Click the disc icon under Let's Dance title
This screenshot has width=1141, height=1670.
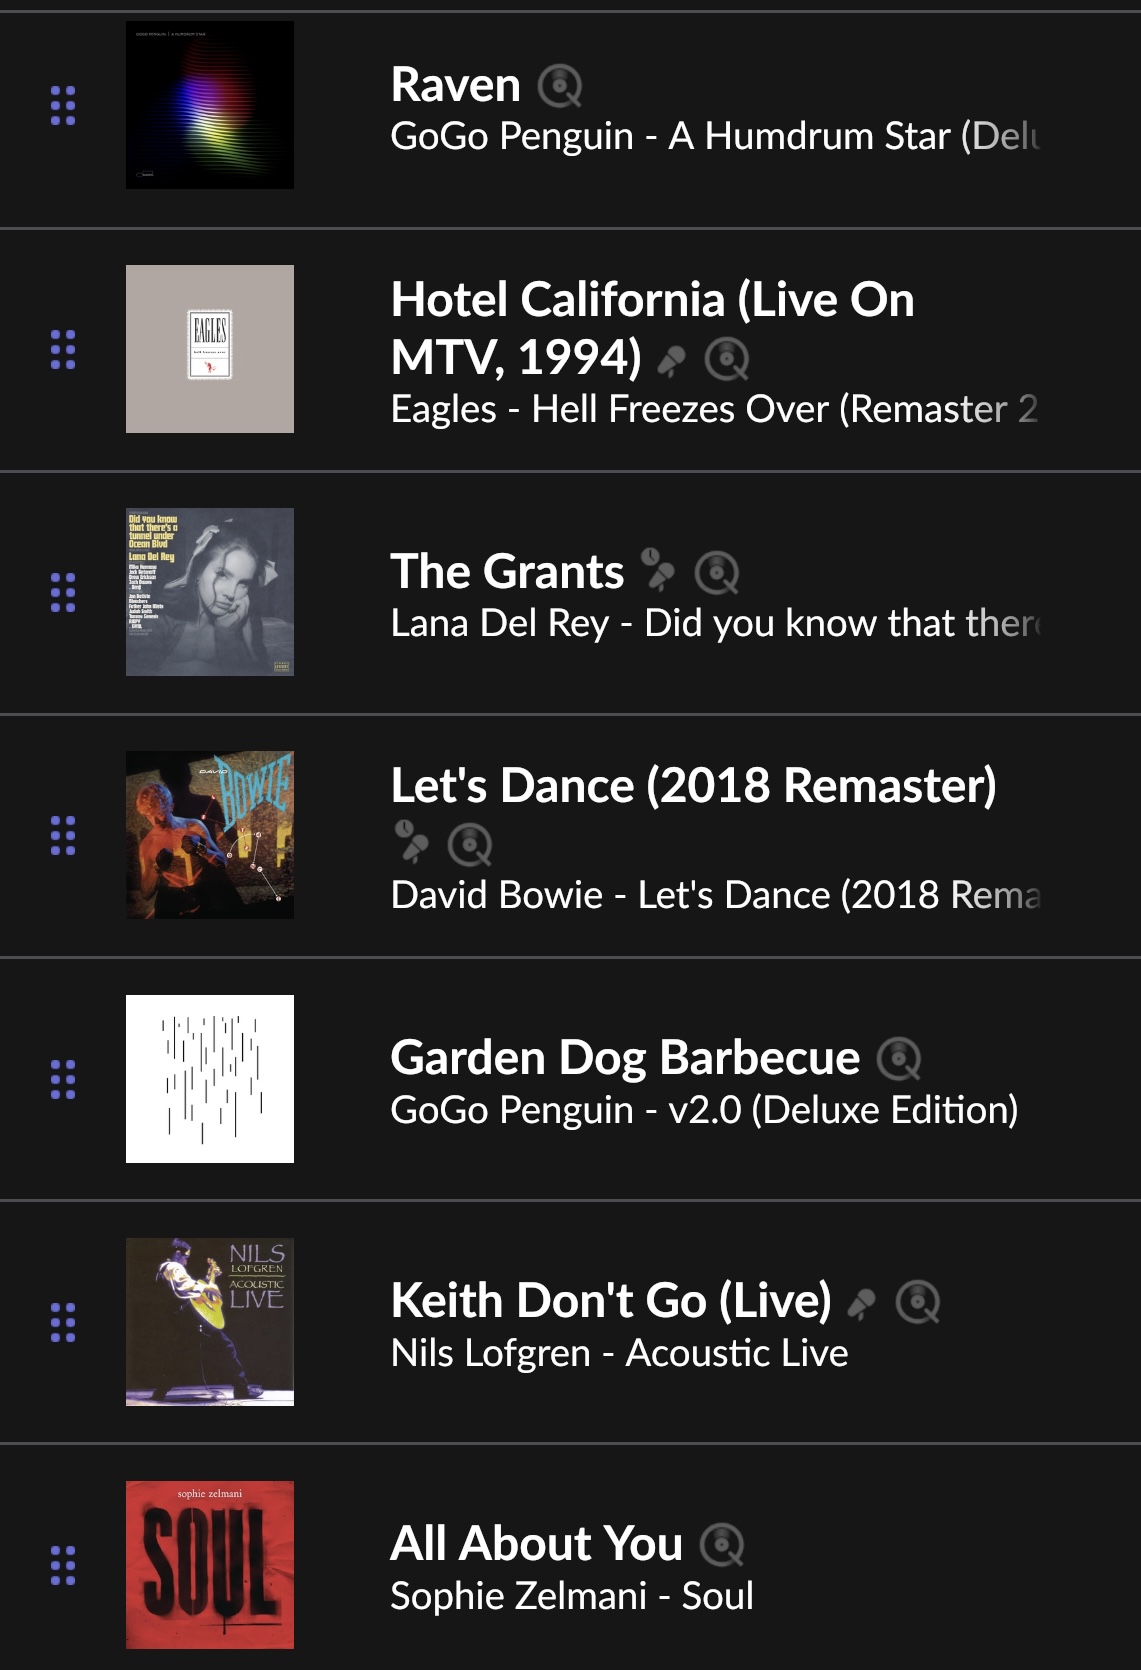[x=470, y=845]
